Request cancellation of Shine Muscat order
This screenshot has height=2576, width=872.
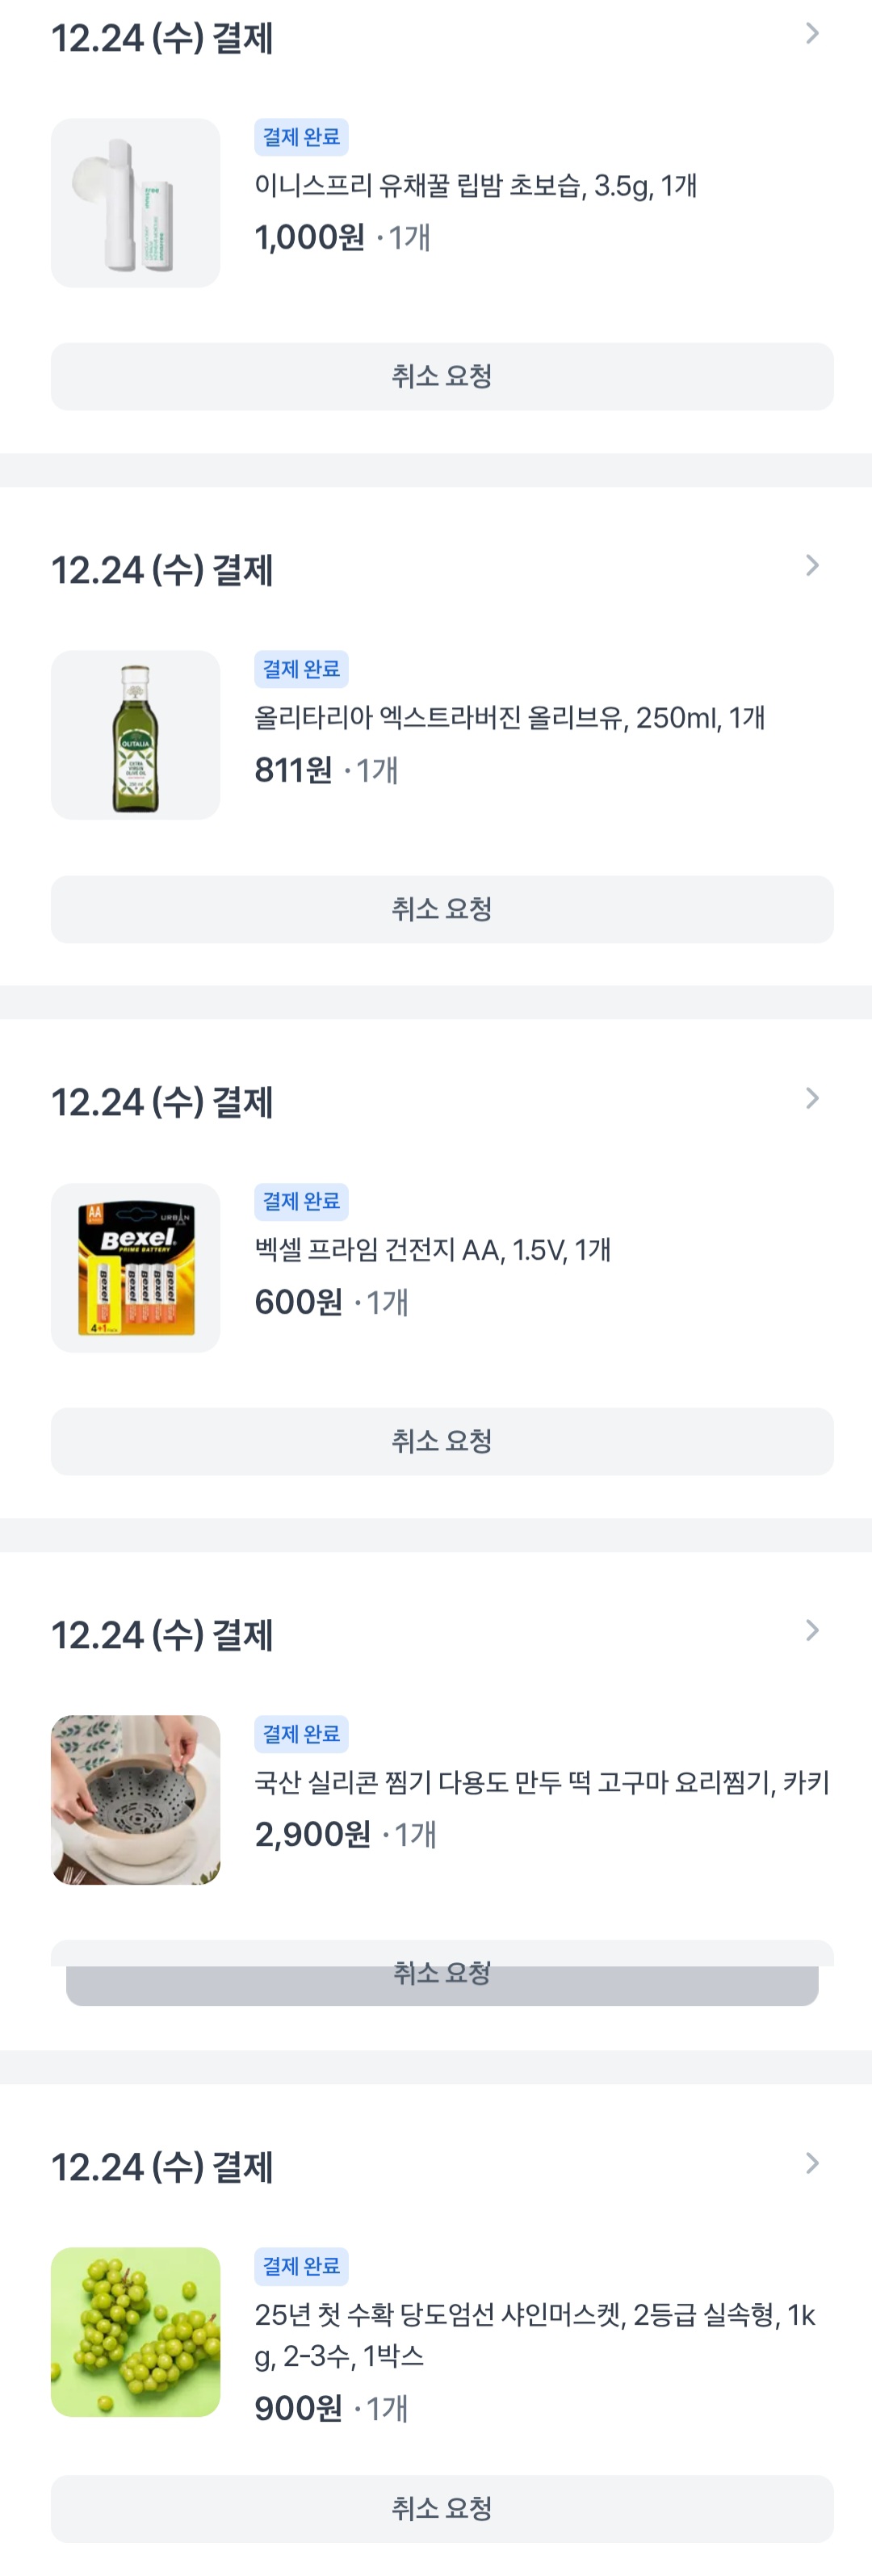click(x=442, y=2508)
